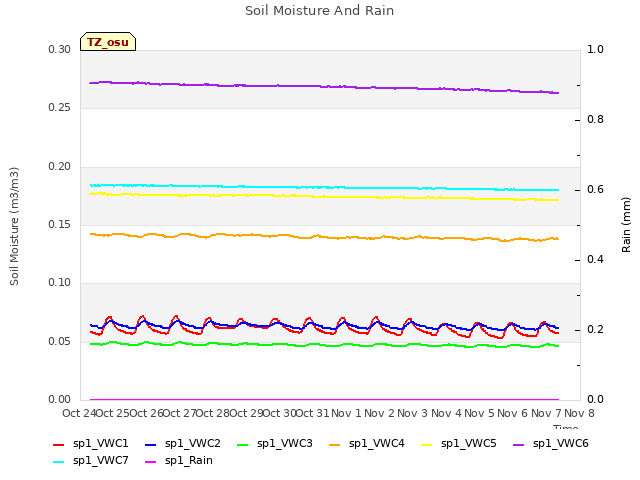Viewport: 640px width, 480px height.
Task: Select the sp1_VWC7 legend label
Action: [100, 461]
